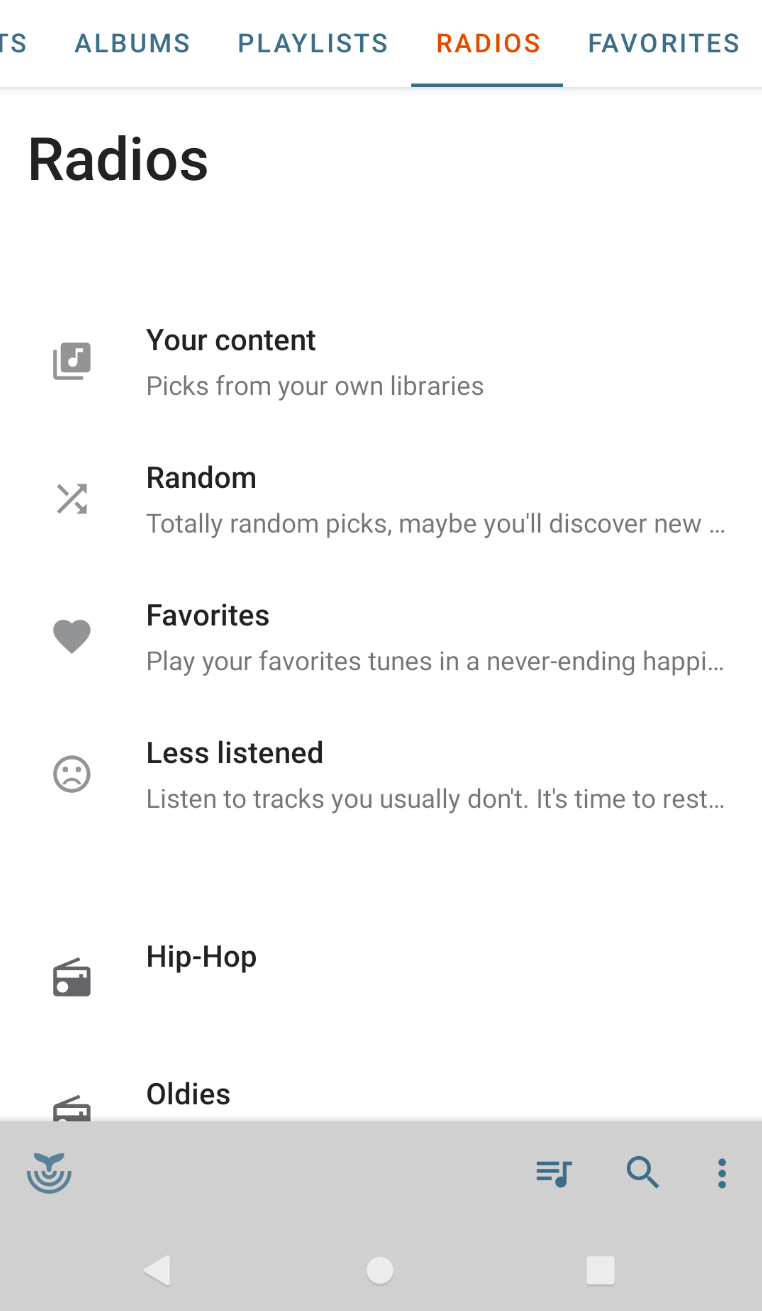Open search with the magnifier icon
Screen dimensions: 762x1311
pos(642,1172)
